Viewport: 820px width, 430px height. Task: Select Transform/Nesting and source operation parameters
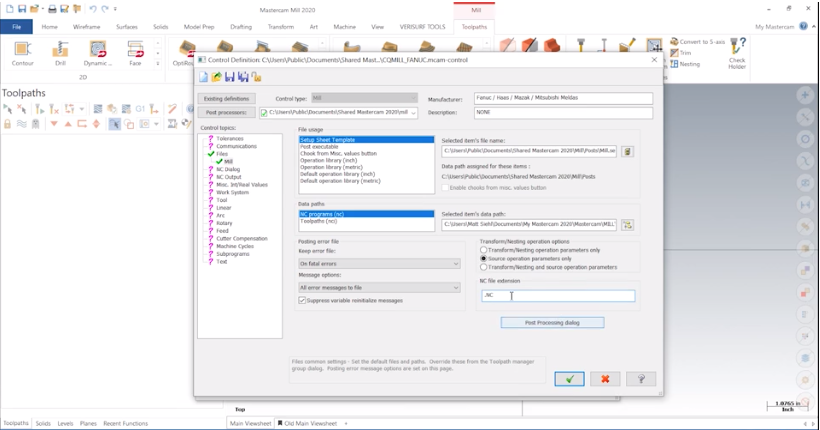[x=484, y=267]
